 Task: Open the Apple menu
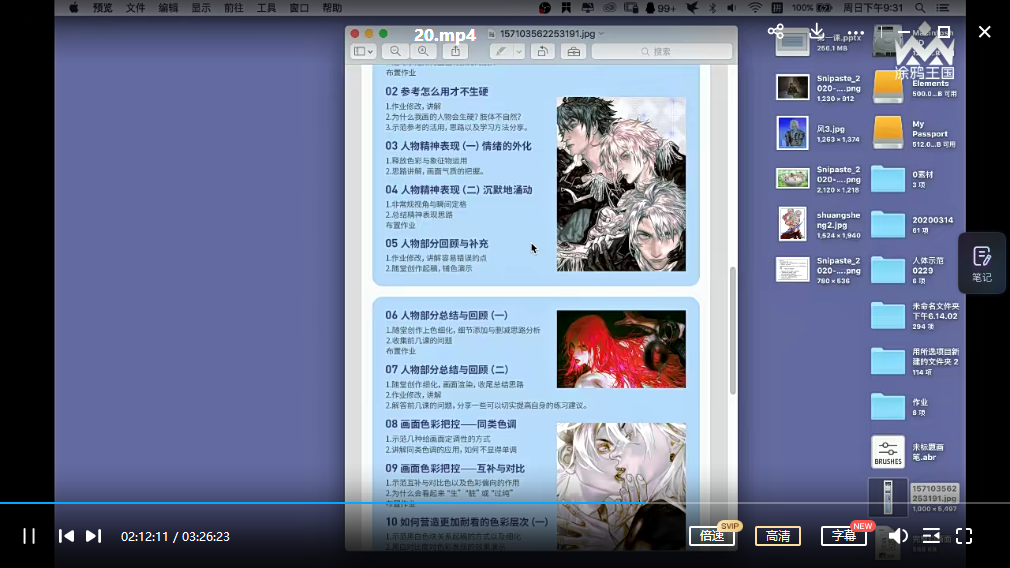pos(73,8)
